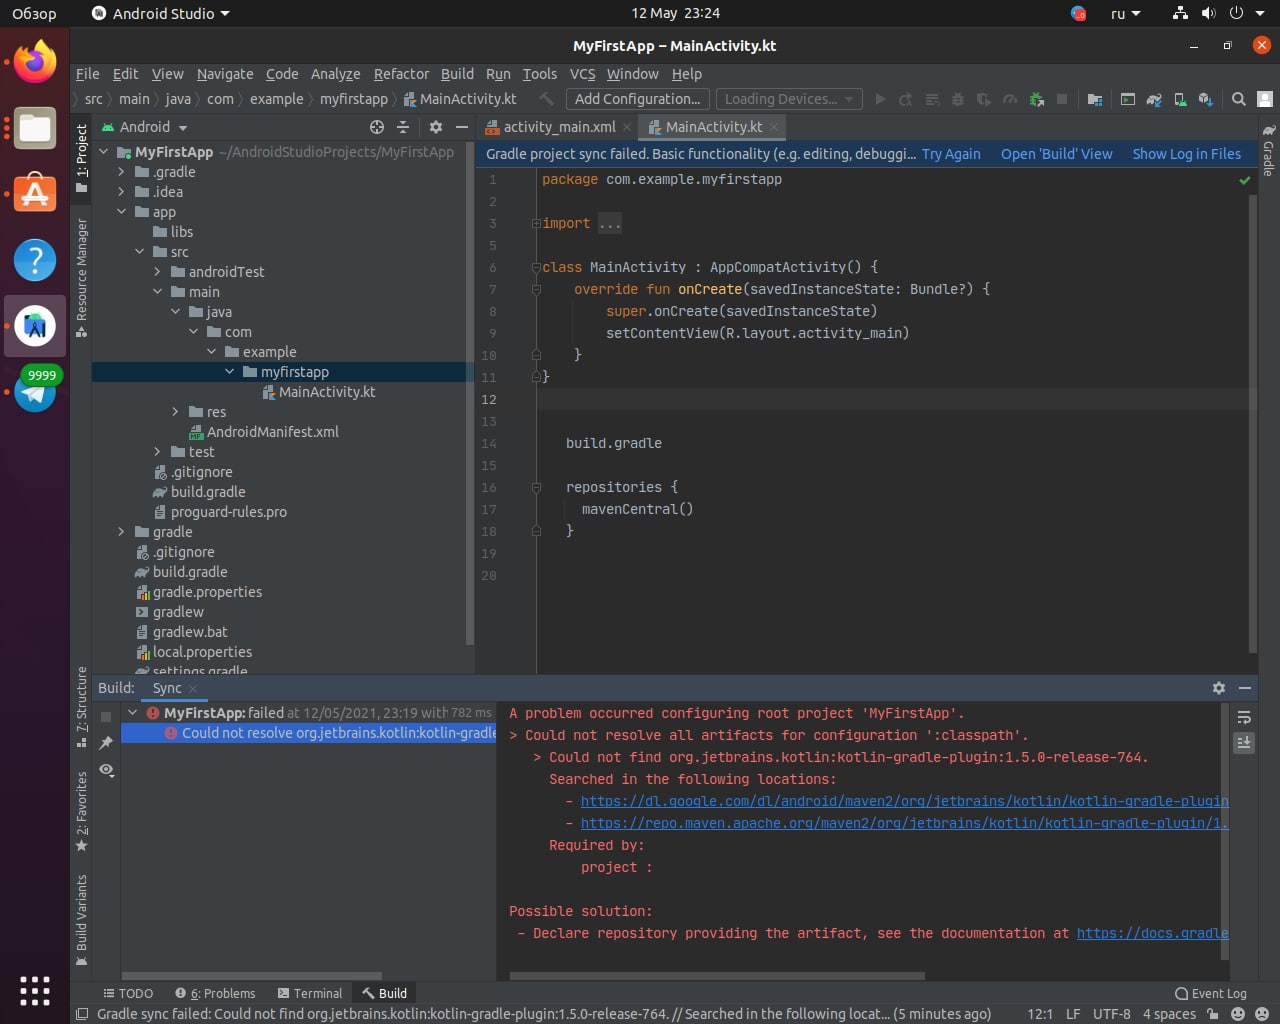Viewport: 1280px width, 1024px height.
Task: Click Collapse All icon in Project panel
Action: 403,127
